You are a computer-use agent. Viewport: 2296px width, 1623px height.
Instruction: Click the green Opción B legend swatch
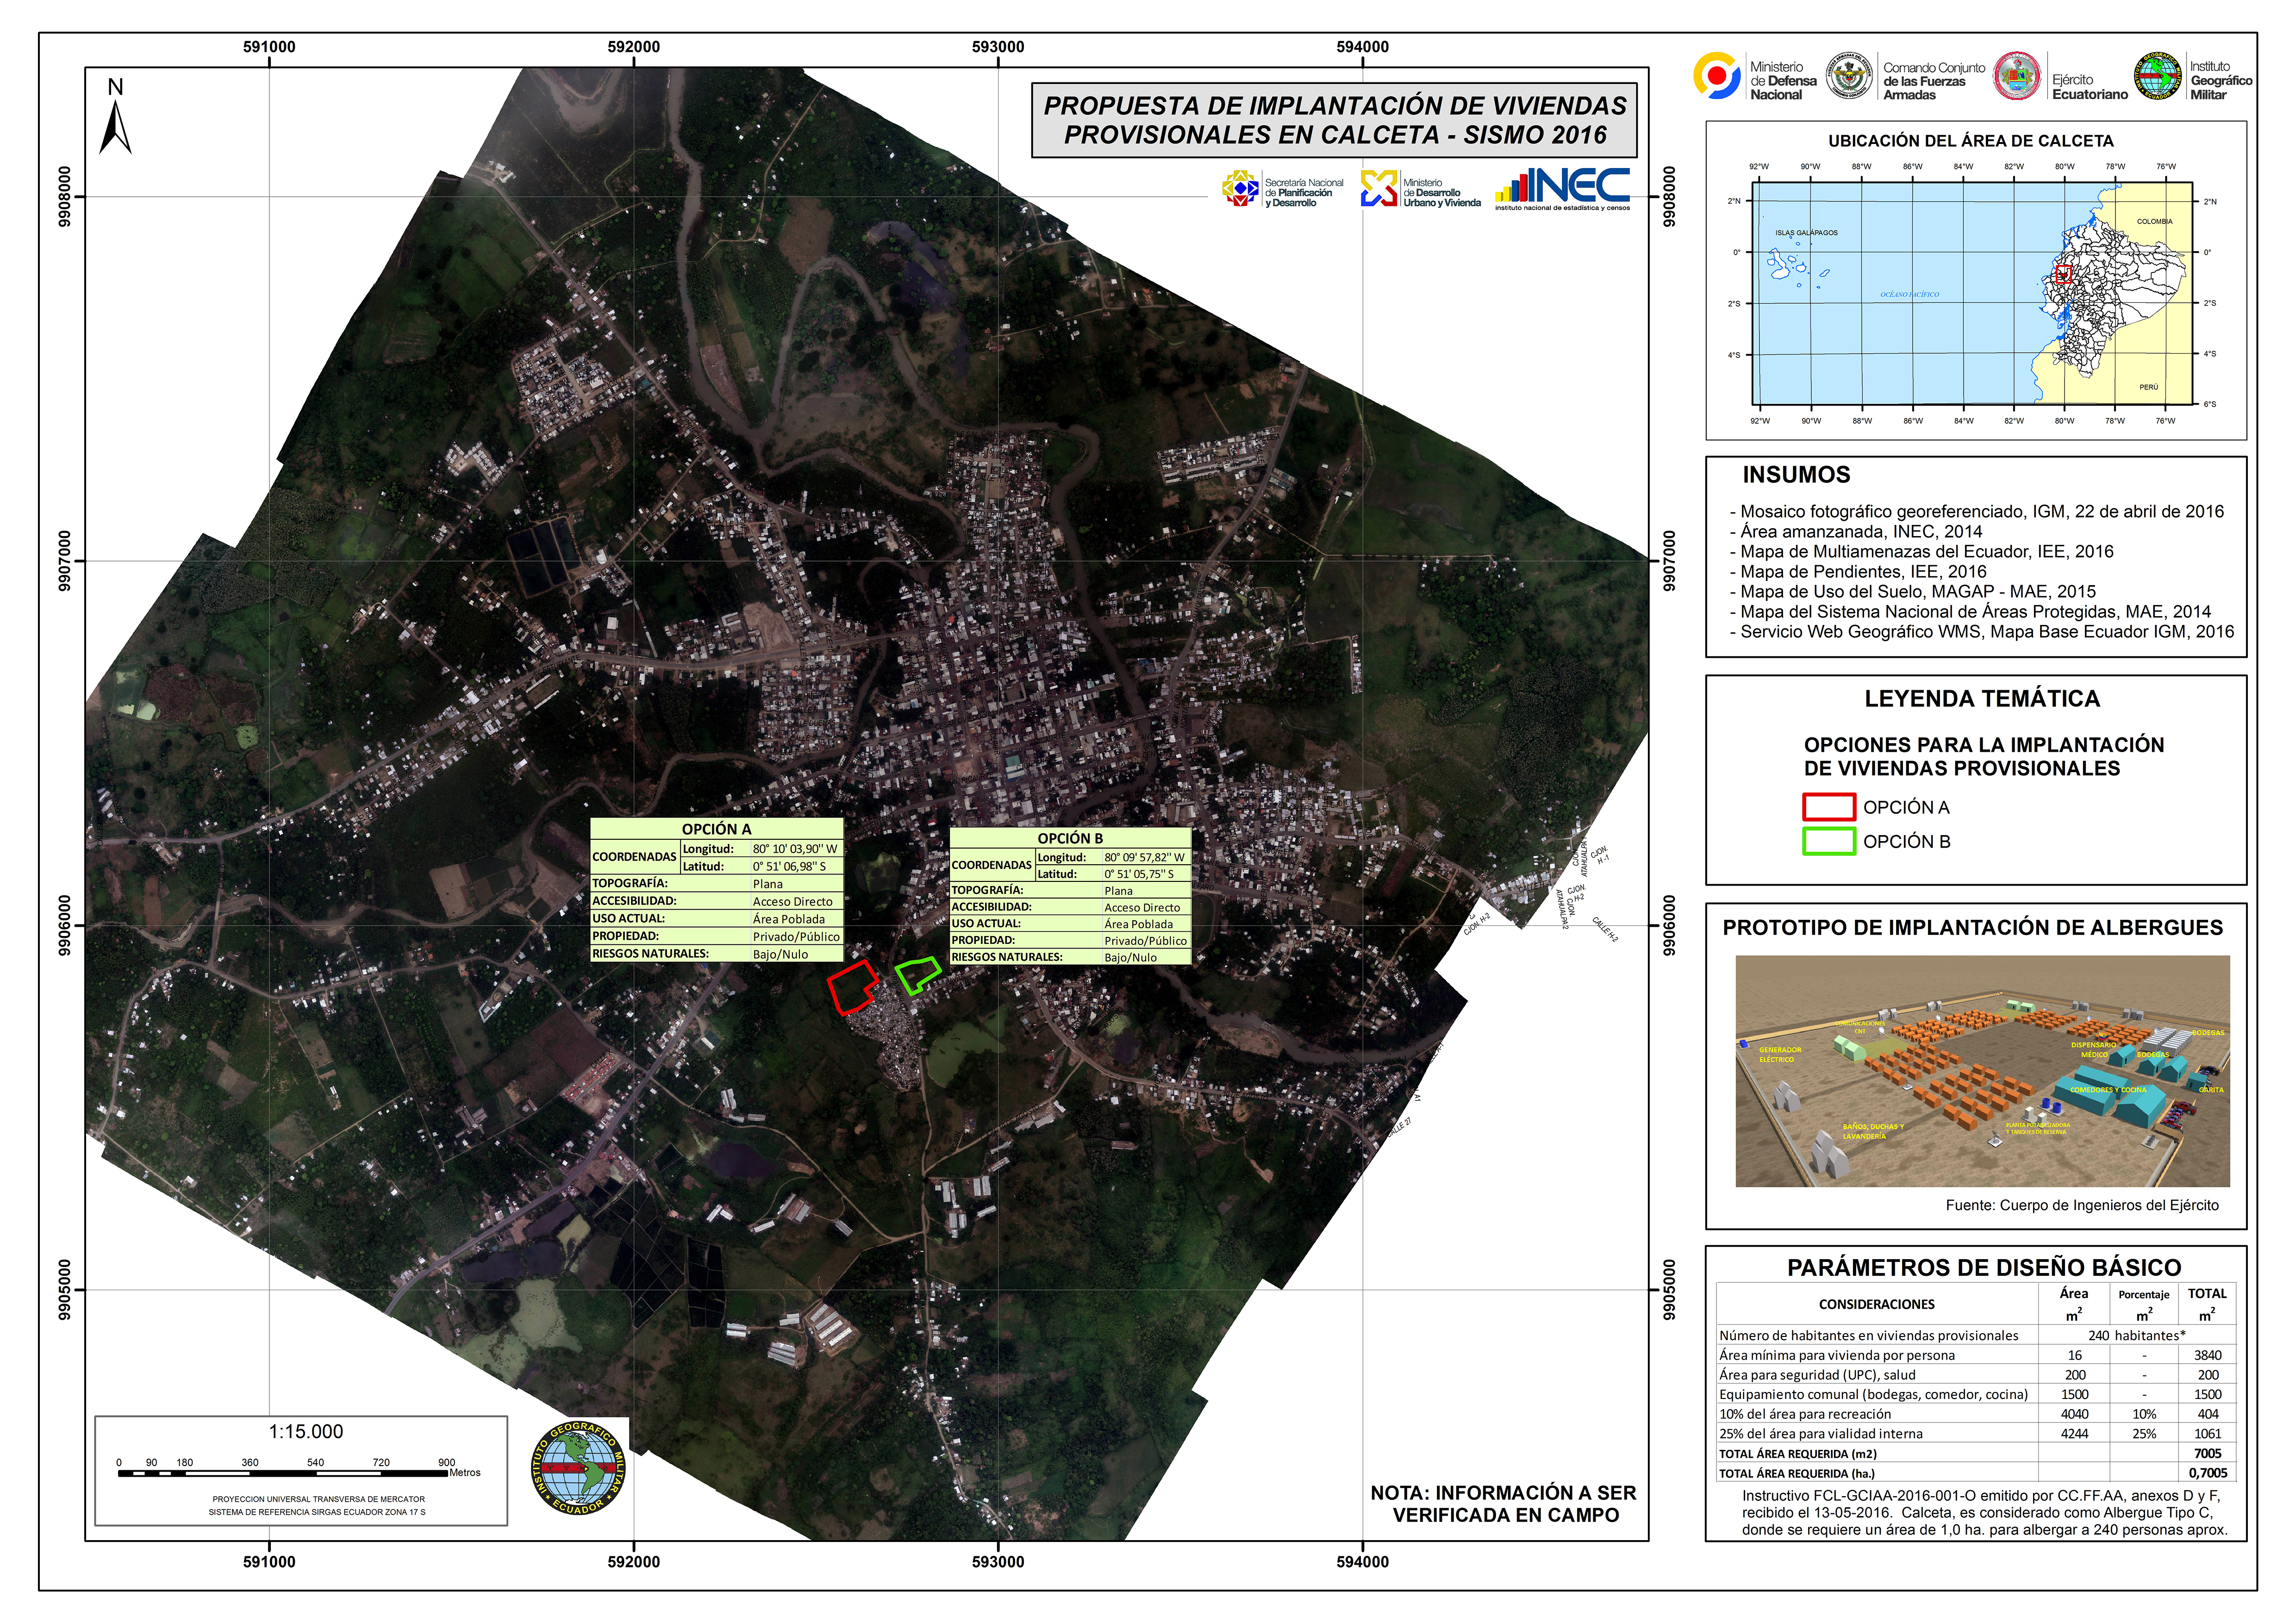tap(1829, 841)
